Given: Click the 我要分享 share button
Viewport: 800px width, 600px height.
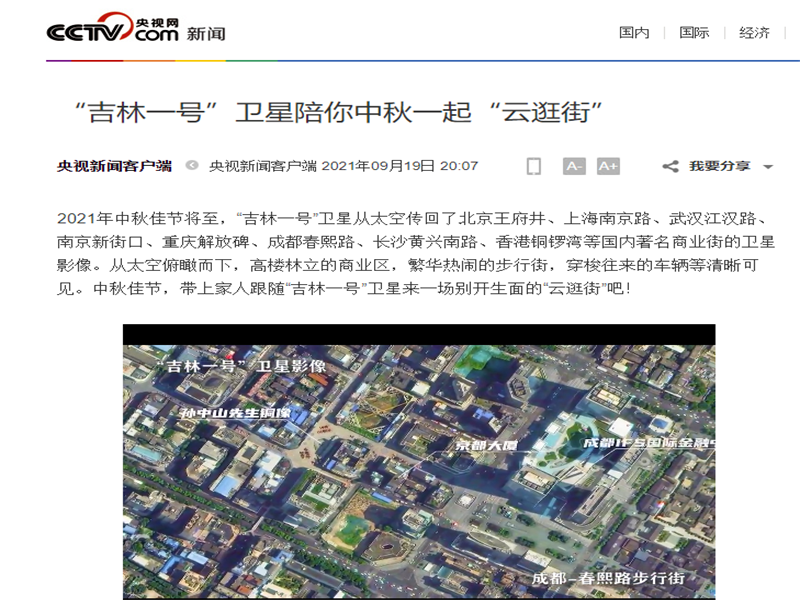Looking at the screenshot, I should point(719,166).
